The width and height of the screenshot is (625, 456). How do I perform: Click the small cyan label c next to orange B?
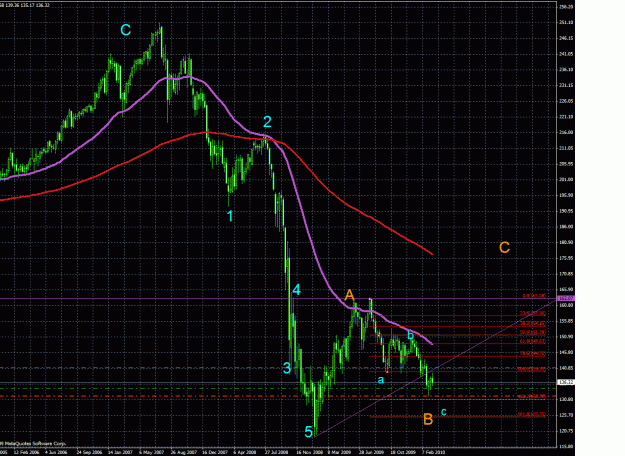444,412
